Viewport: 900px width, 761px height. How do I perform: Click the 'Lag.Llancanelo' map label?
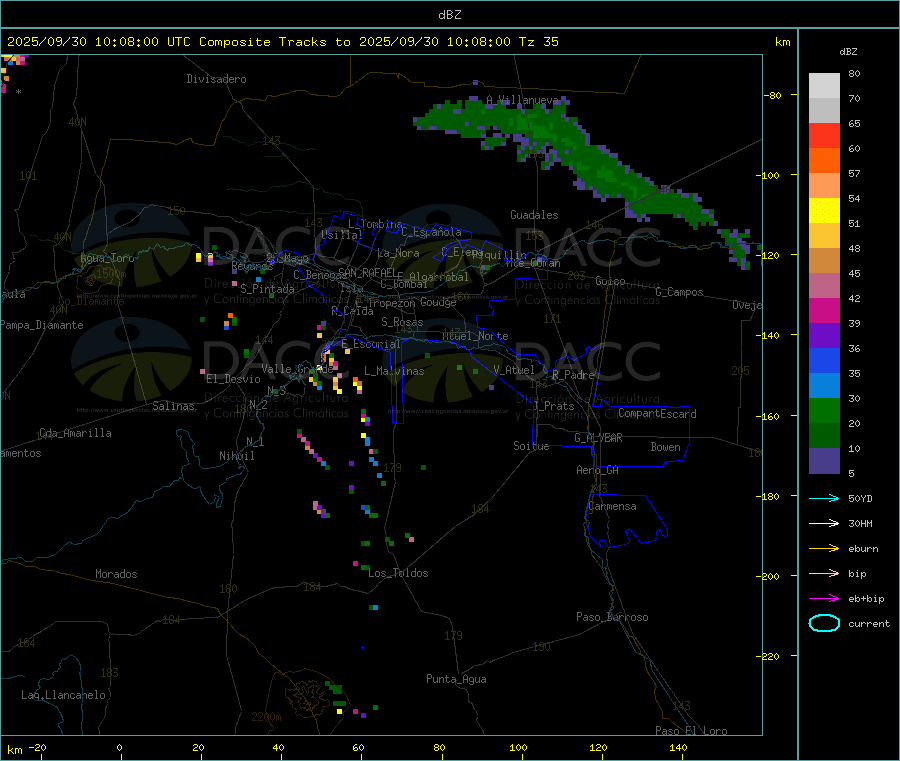click(64, 695)
